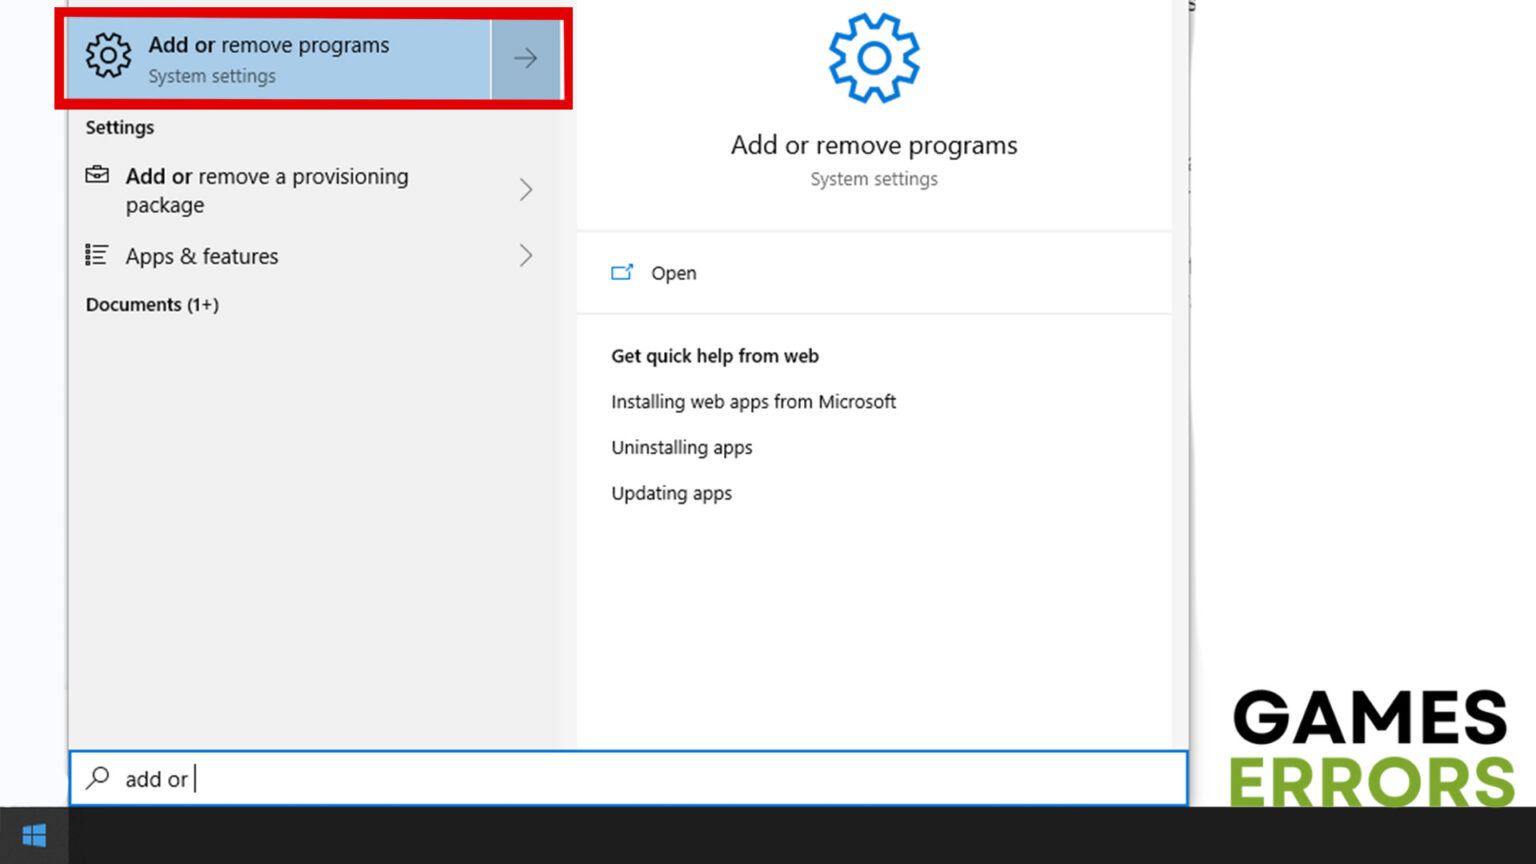
Task: Expand the Apps & features chevron
Action: pos(525,256)
